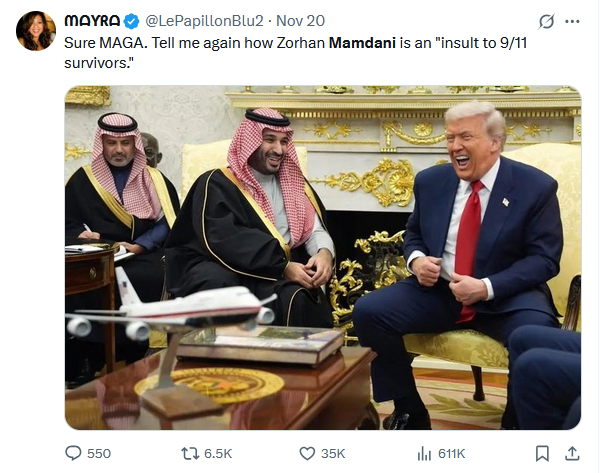600x473 pixels.
Task: Click the 6.5K reposts count
Action: pyautogui.click(x=218, y=454)
